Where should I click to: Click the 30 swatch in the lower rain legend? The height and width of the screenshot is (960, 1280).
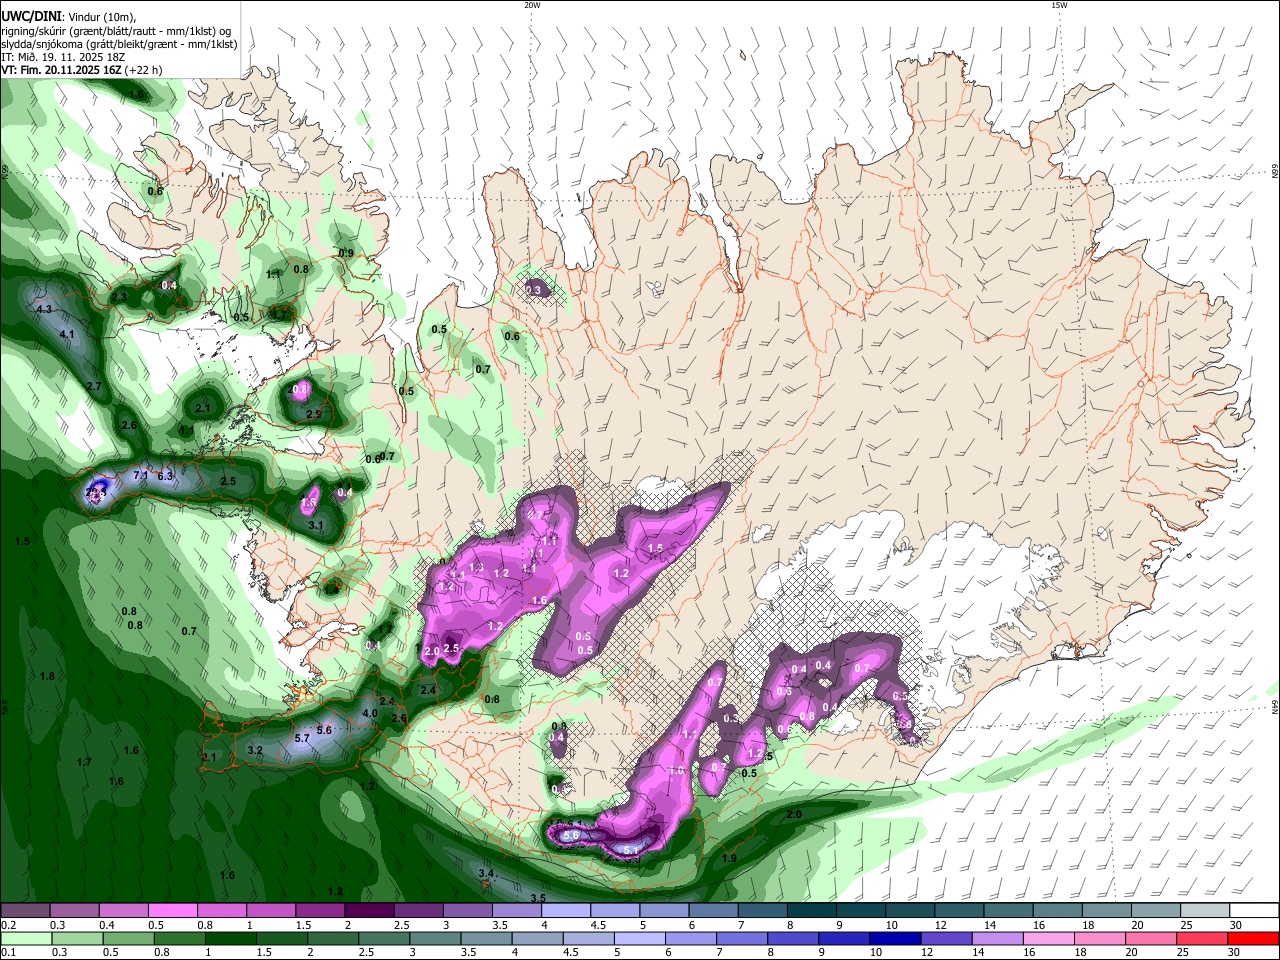pos(1254,938)
